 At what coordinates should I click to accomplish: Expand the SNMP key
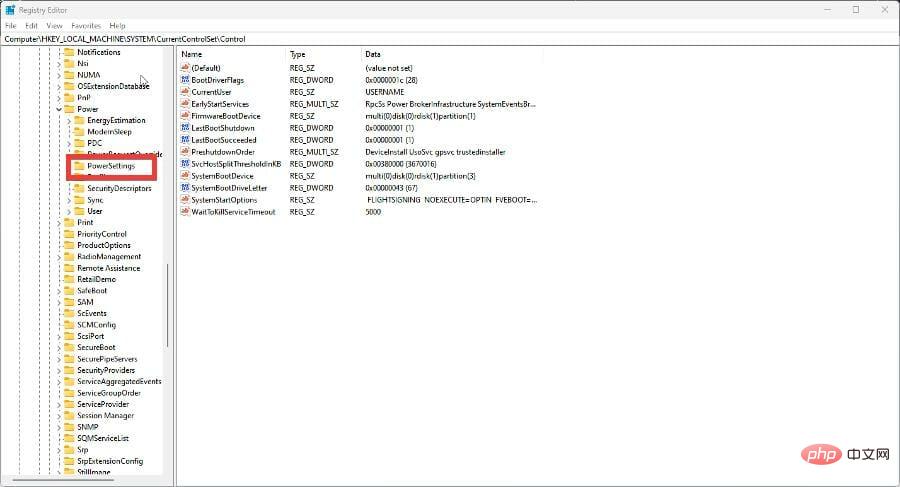point(59,427)
